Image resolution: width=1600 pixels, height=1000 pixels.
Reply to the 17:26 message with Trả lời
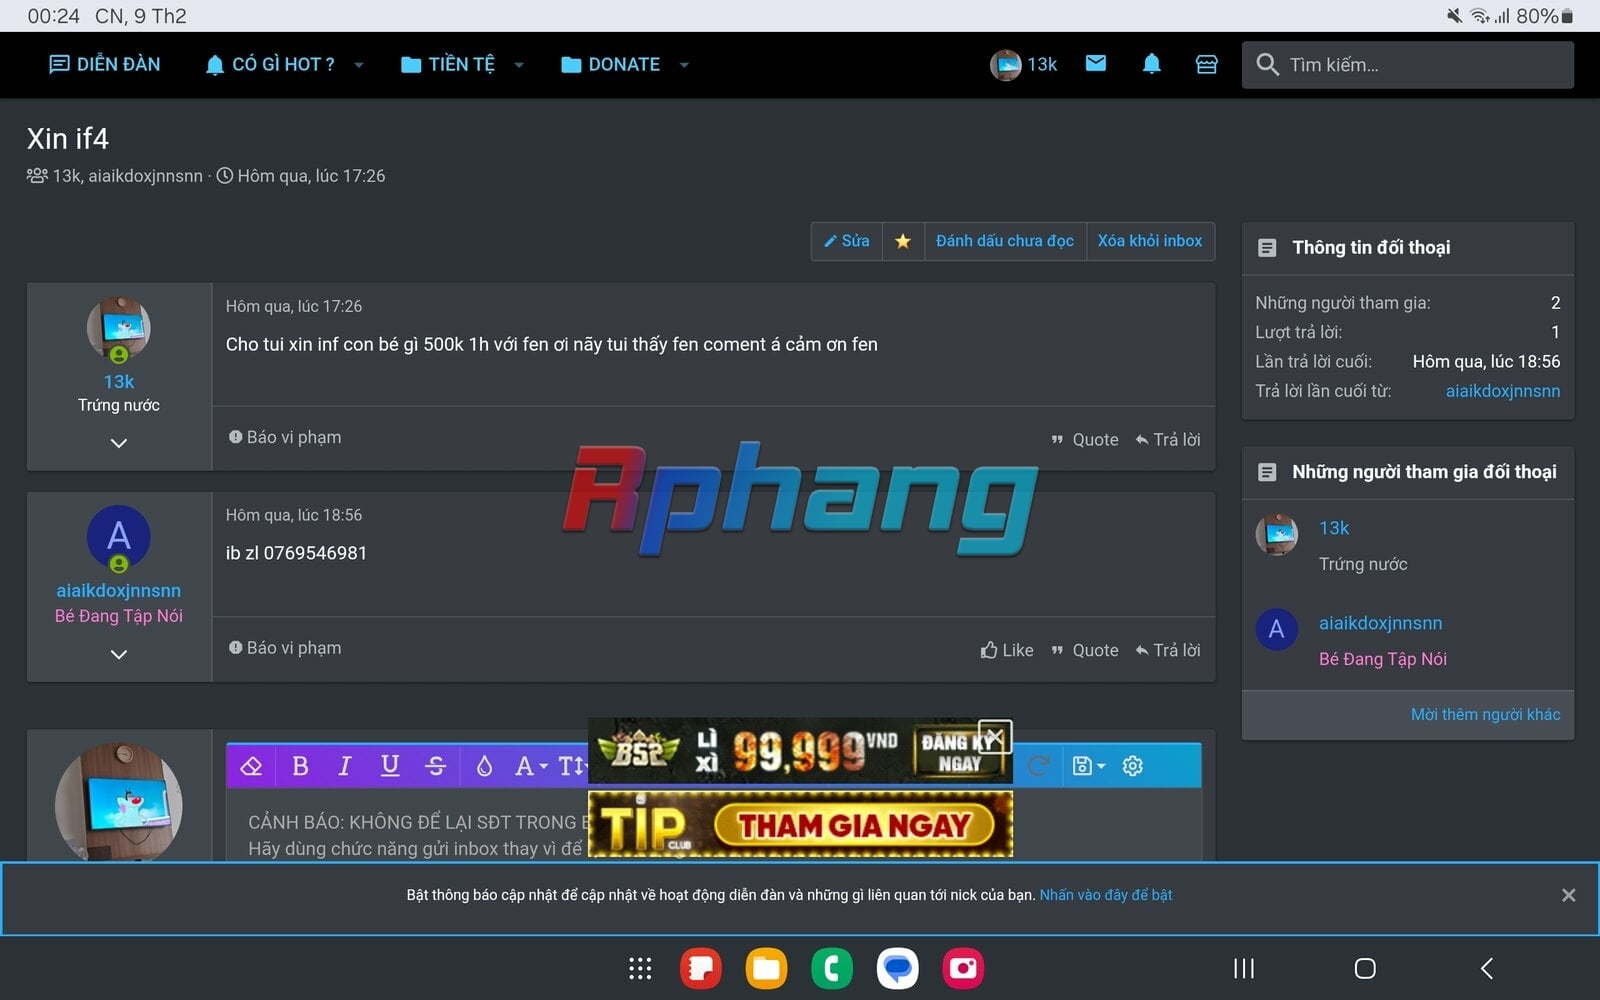click(1168, 440)
